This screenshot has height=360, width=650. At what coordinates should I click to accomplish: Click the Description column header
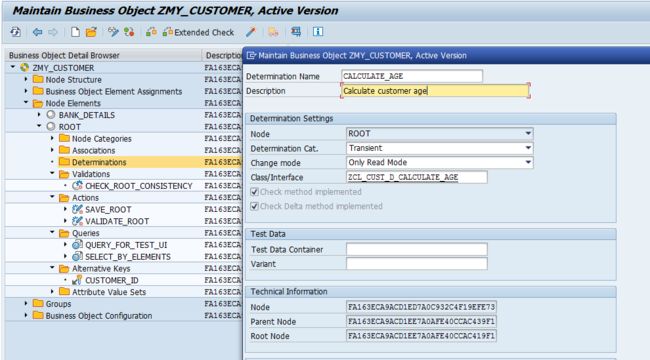(223, 55)
